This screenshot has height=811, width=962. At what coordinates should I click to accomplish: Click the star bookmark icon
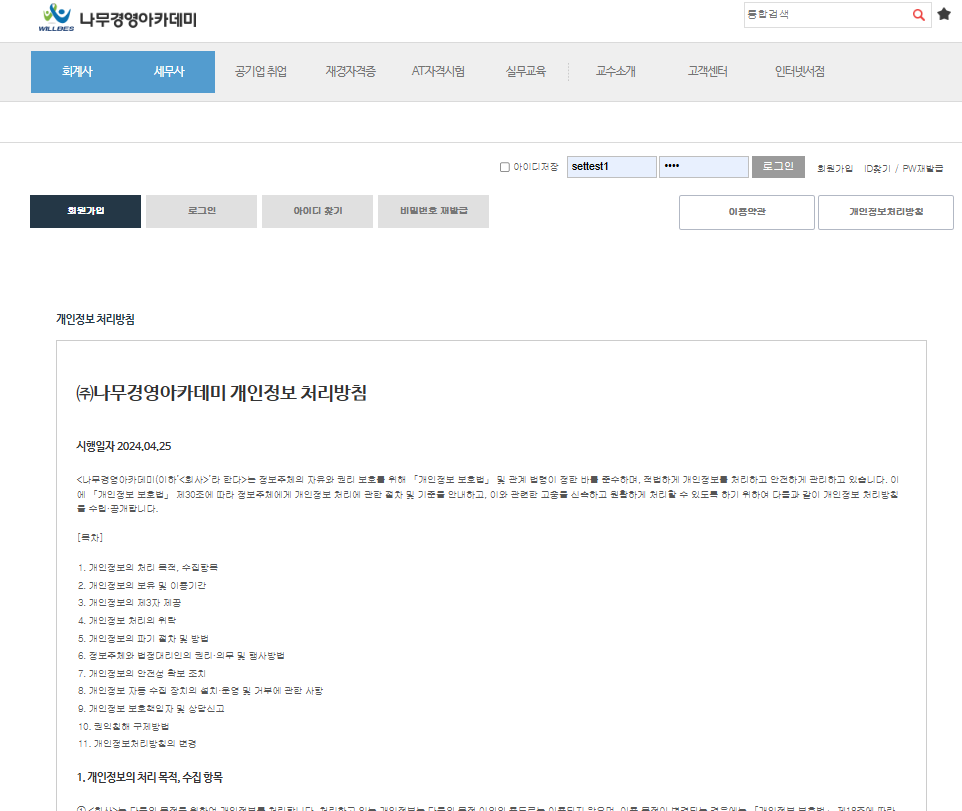944,15
